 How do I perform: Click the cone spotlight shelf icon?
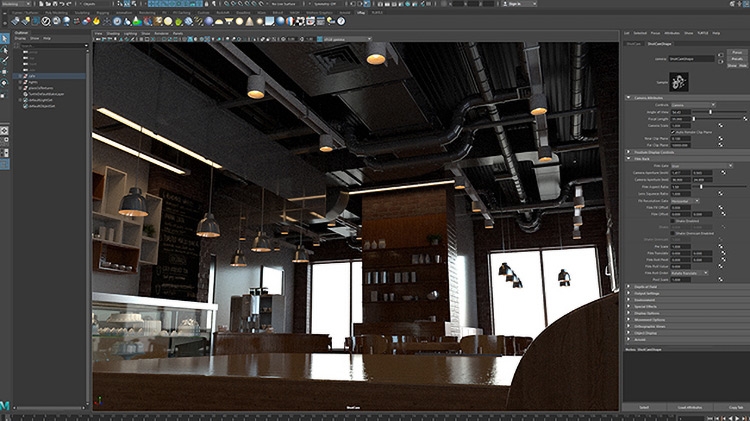click(x=249, y=21)
